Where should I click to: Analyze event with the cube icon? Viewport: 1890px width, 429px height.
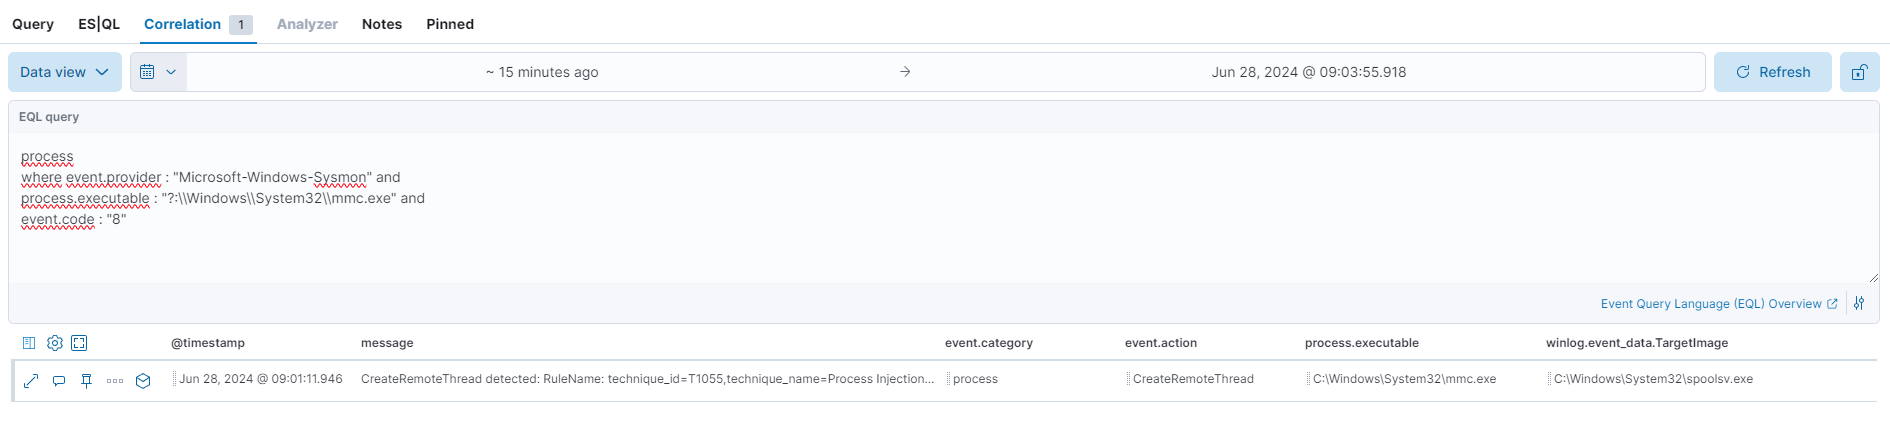[143, 380]
